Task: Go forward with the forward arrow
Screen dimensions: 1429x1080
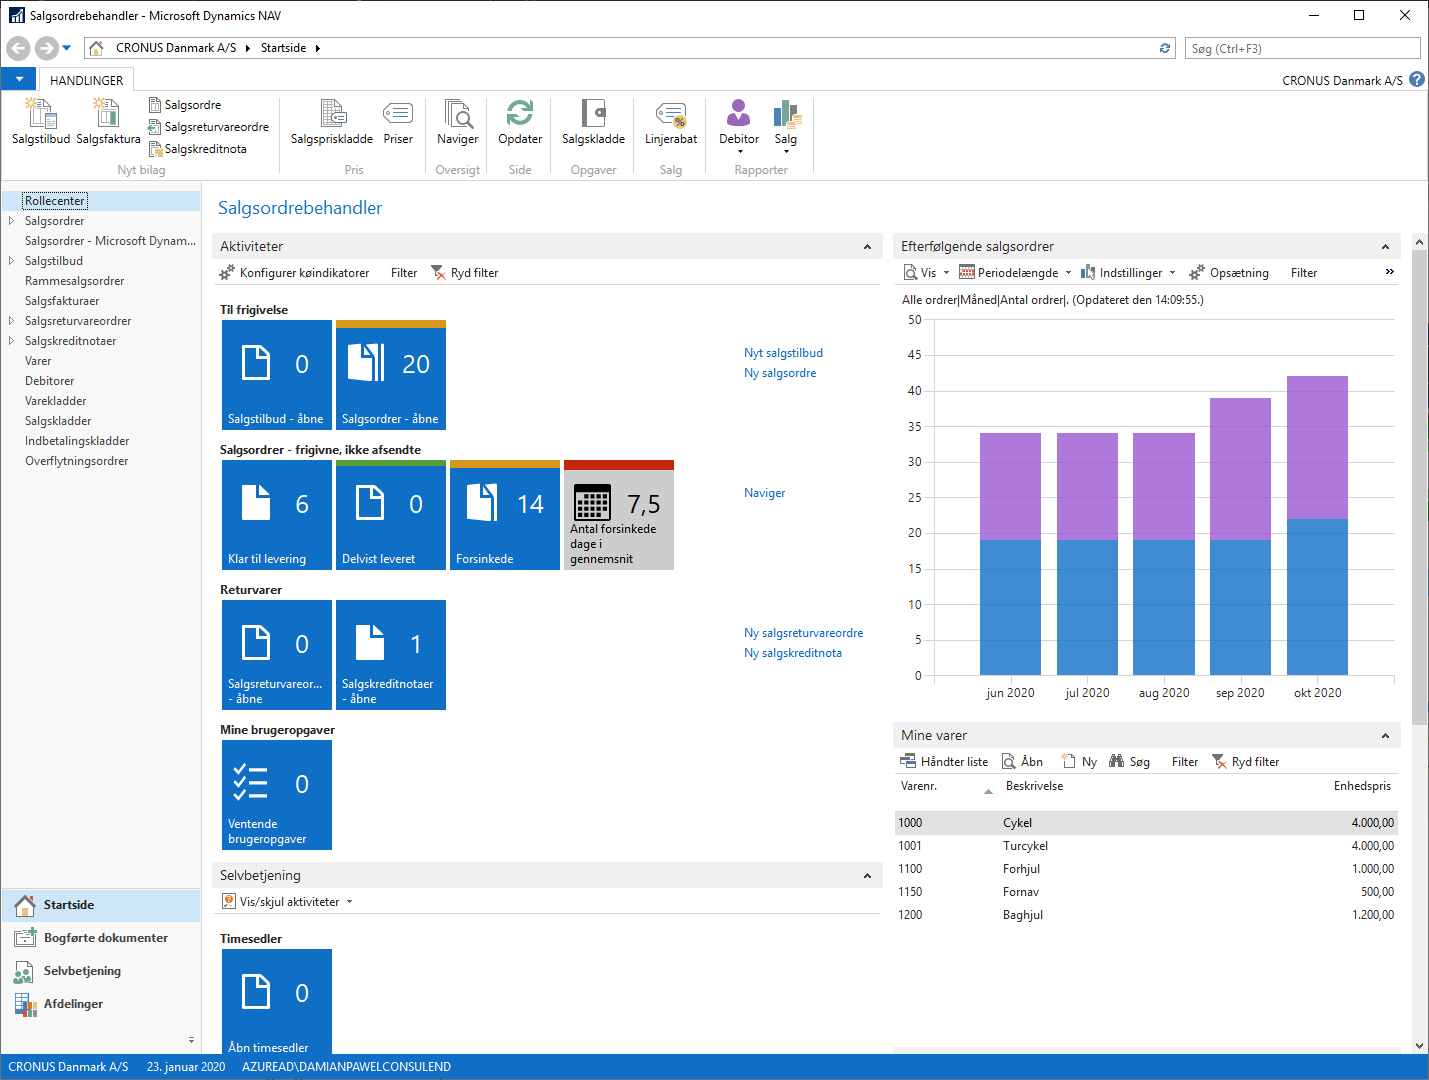Action: tap(46, 48)
